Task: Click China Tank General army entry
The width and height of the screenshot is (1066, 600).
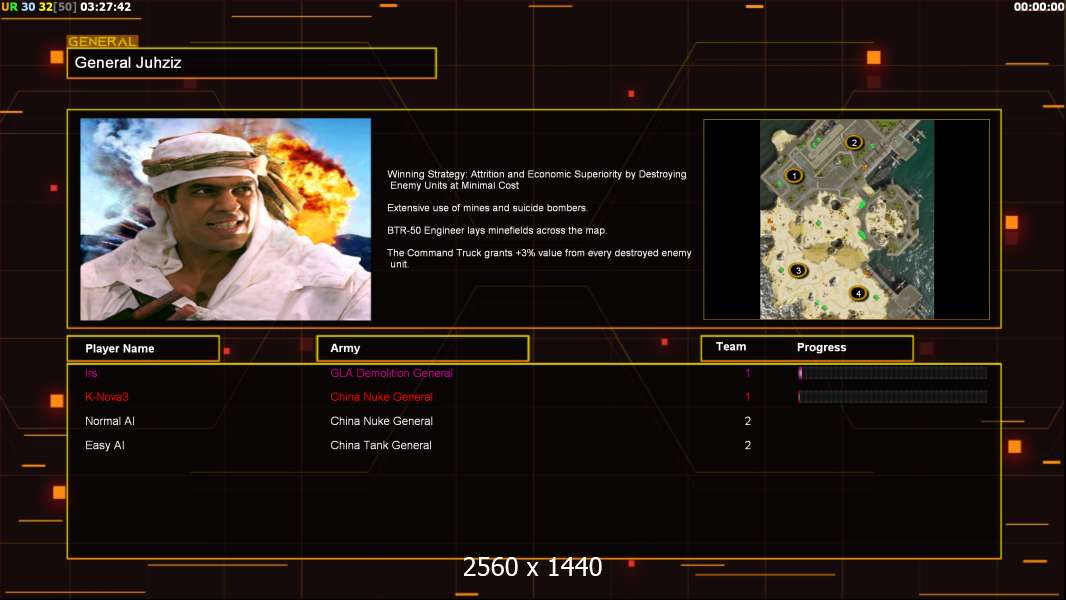Action: tap(381, 445)
